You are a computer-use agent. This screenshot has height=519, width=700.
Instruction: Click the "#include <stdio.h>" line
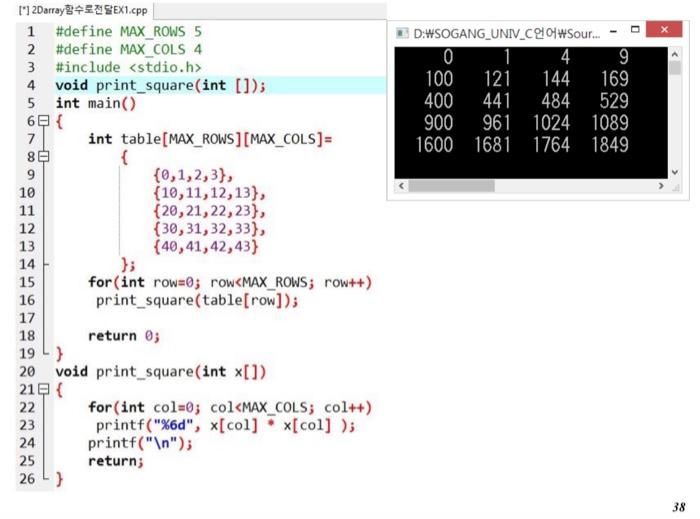click(x=129, y=67)
